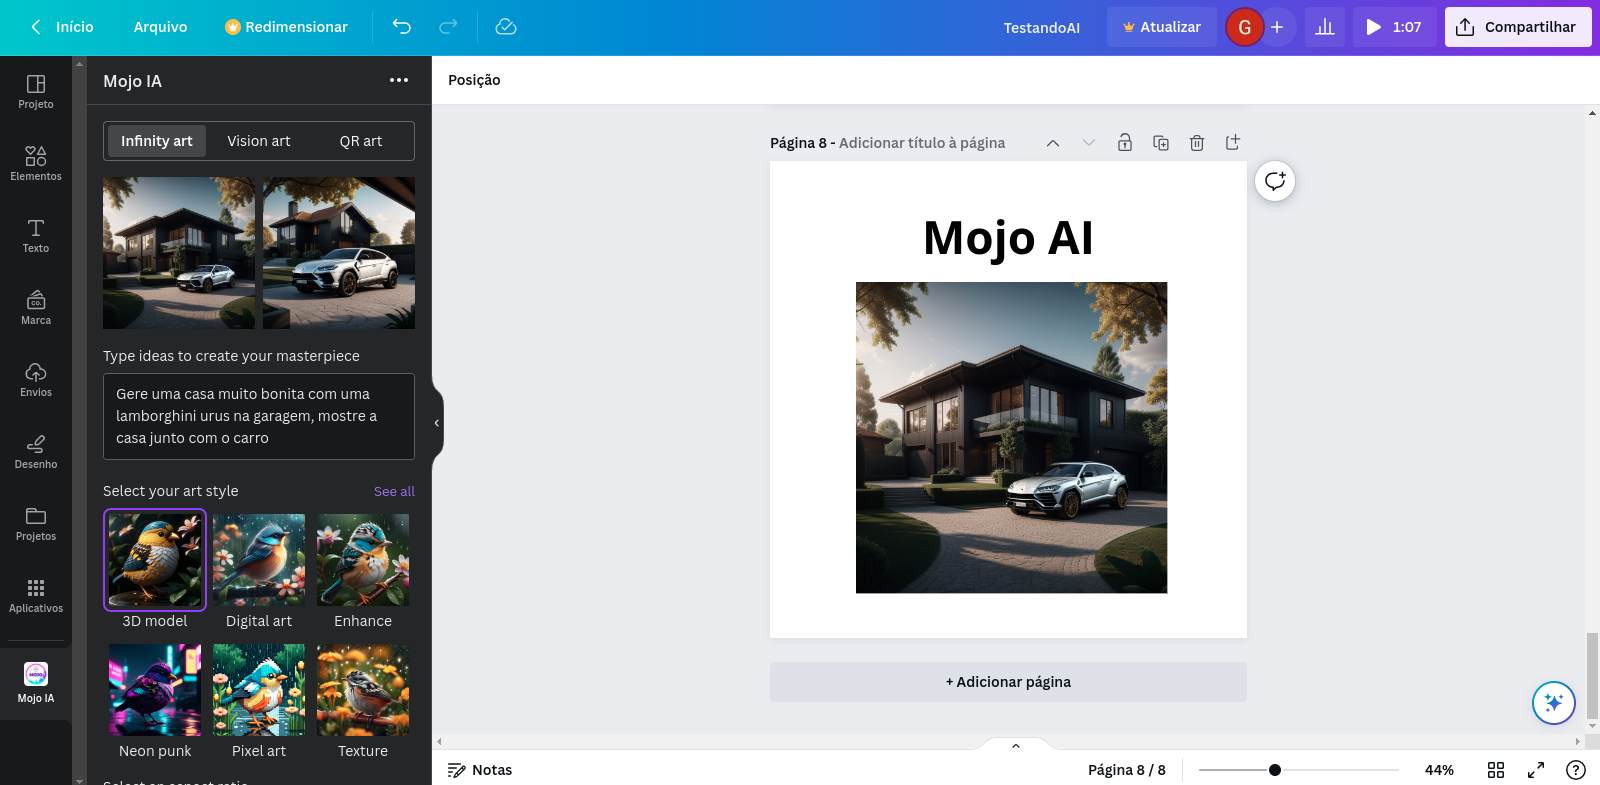The width and height of the screenshot is (1600, 785).
Task: Switch to the Vision art tab
Action: pyautogui.click(x=259, y=141)
